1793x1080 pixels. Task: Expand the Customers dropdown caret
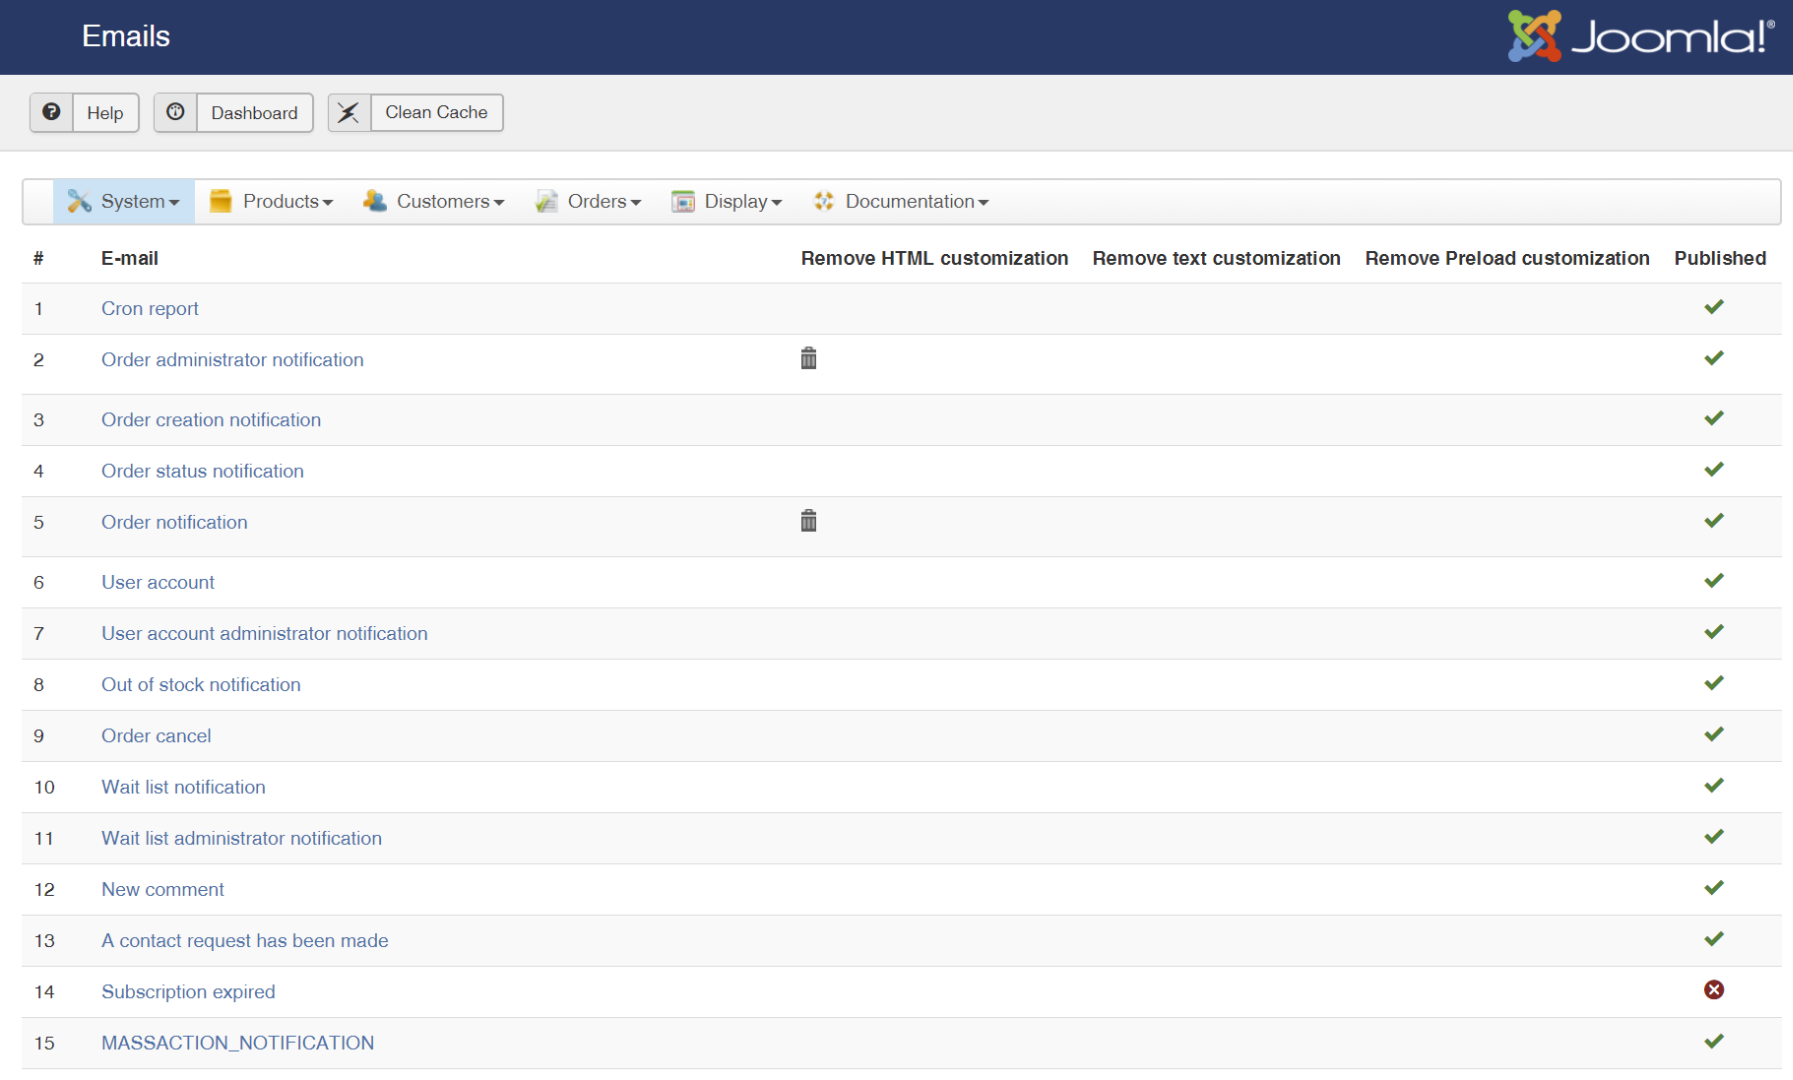498,203
